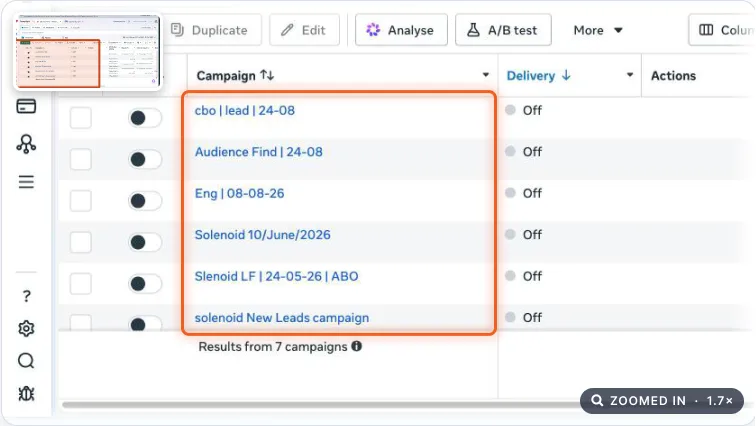
Task: Select checkbox for Slenoid LF | 24-05-26 | ABO
Action: pos(81,283)
